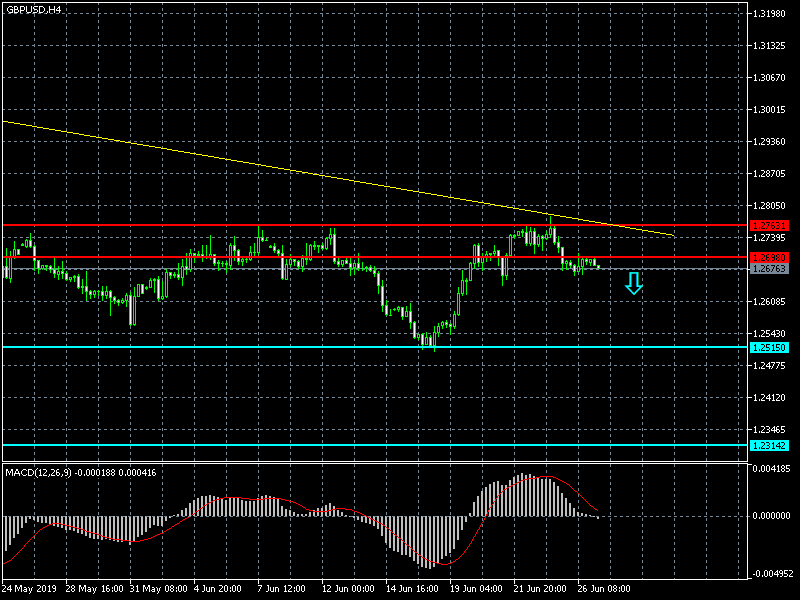Image resolution: width=800 pixels, height=600 pixels.
Task: Click the 24 May 2019 date label
Action: [29, 589]
